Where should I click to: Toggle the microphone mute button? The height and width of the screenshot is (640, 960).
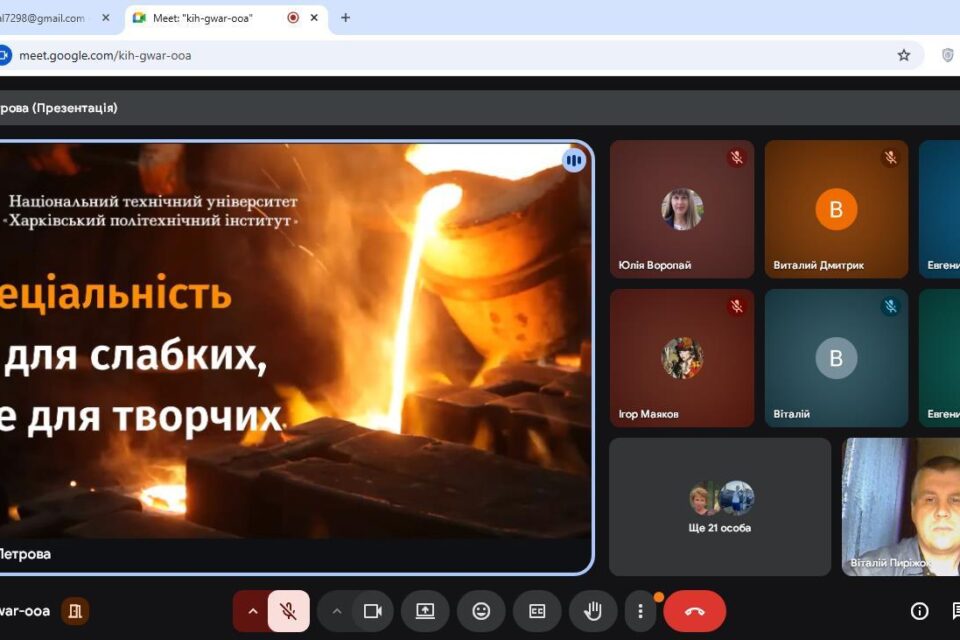tap(288, 611)
